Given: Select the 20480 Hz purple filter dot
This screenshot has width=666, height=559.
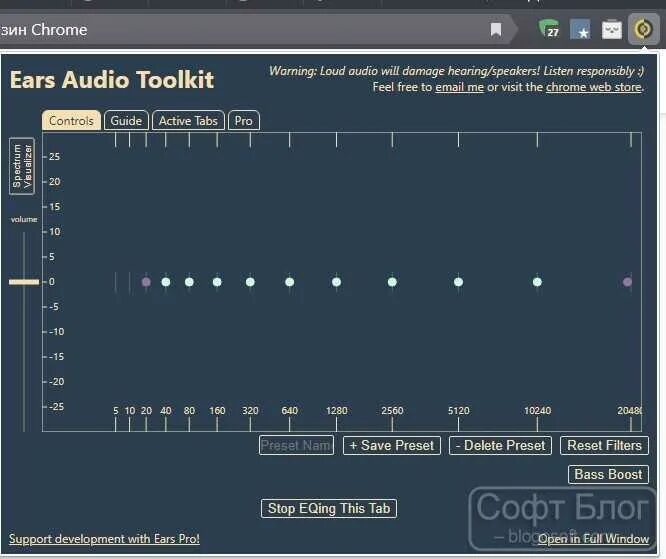Looking at the screenshot, I should pyautogui.click(x=627, y=282).
